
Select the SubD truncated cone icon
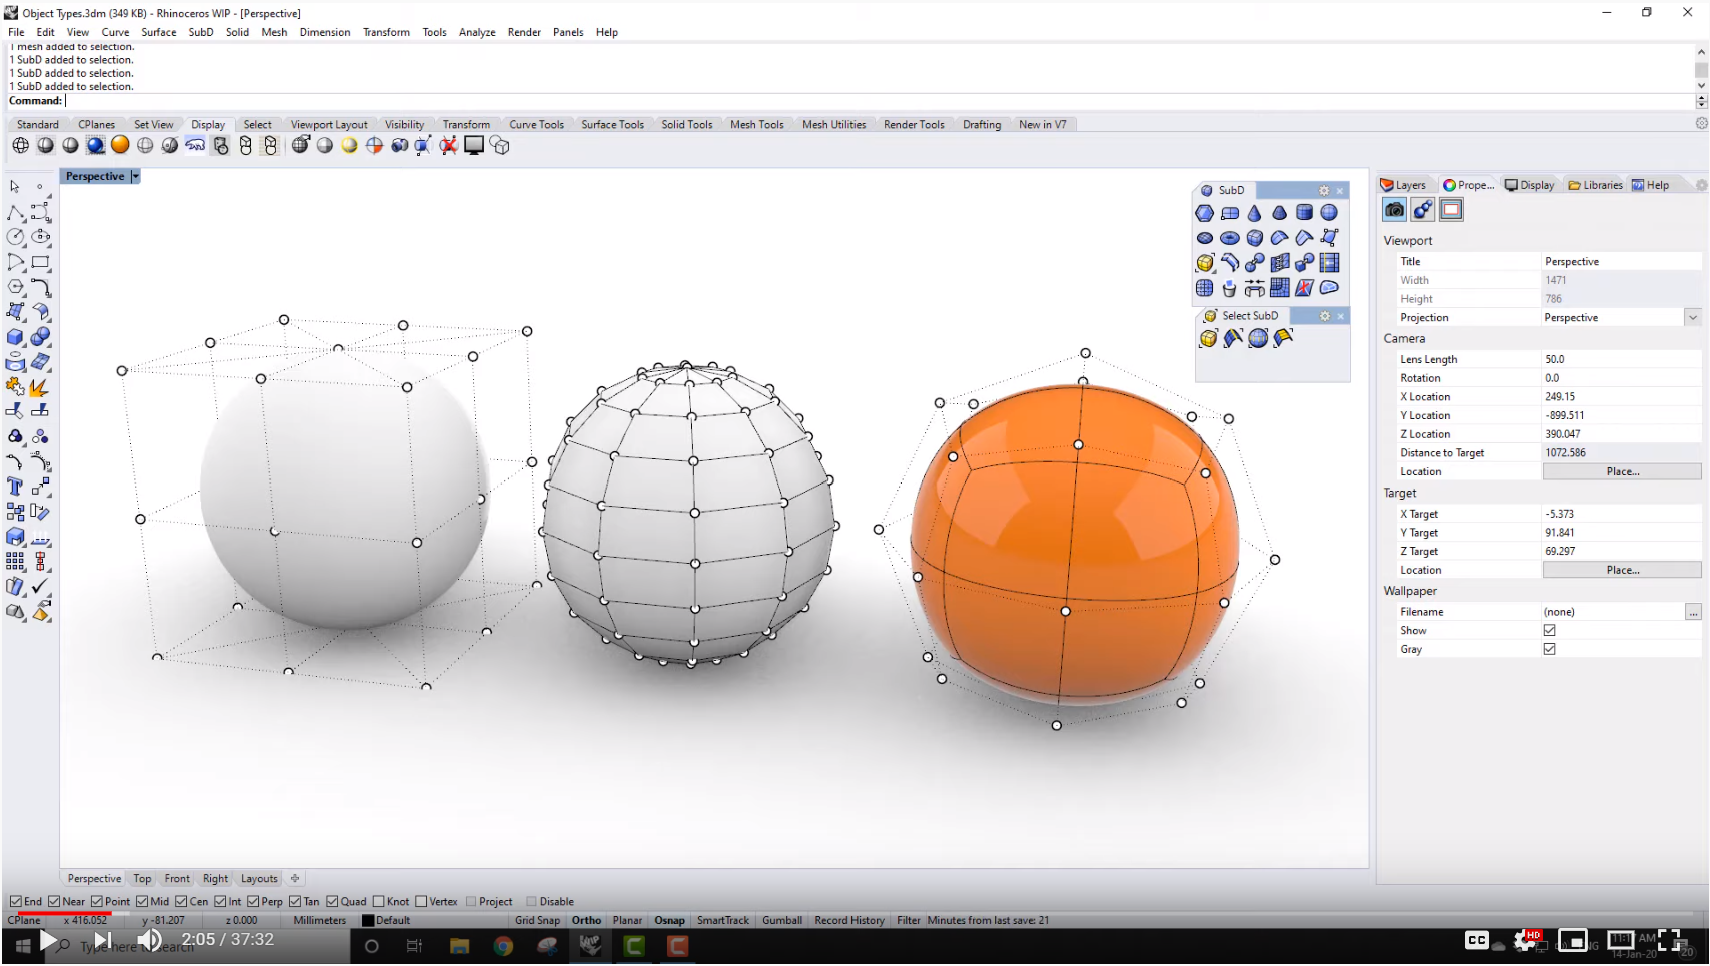coord(1279,213)
